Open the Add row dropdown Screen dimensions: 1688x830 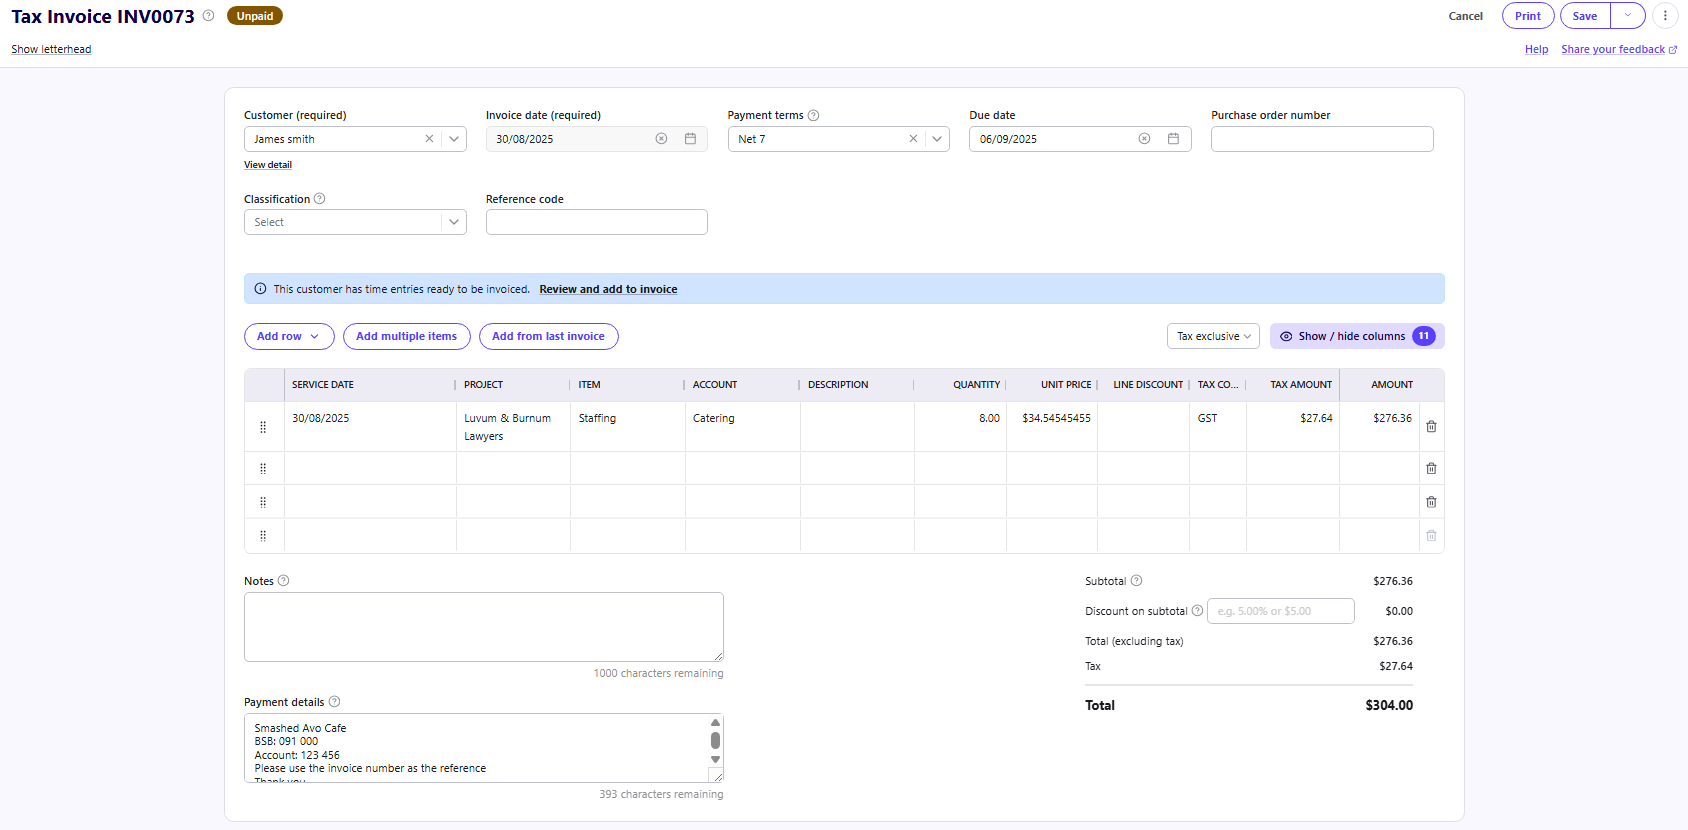click(288, 336)
